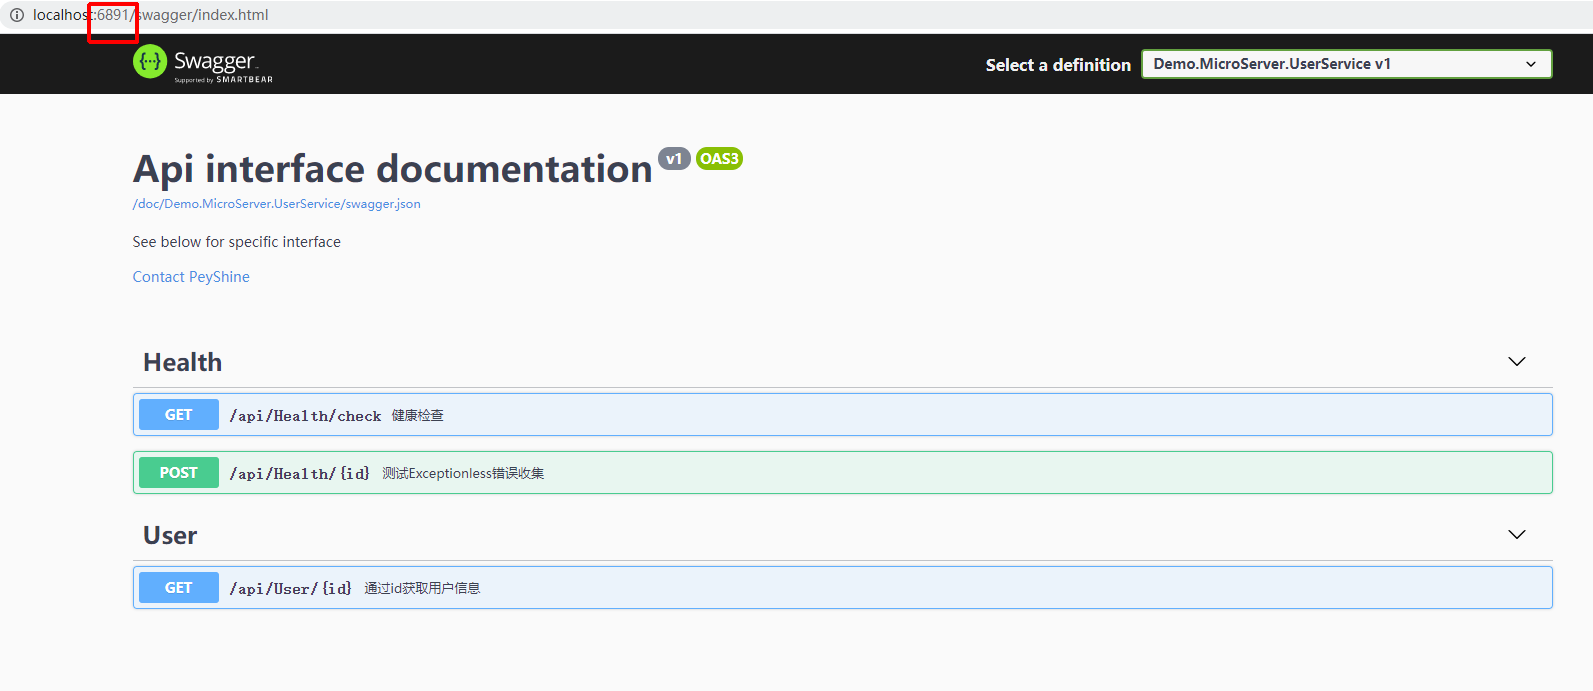
Task: Expand the /api/User/{id} endpoint path
Action: (291, 589)
